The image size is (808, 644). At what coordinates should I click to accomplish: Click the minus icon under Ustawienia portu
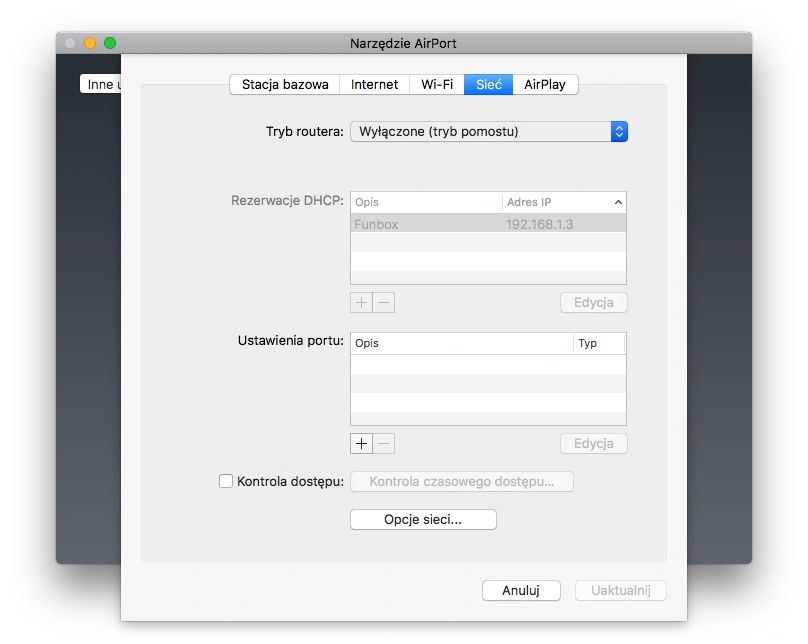click(384, 444)
